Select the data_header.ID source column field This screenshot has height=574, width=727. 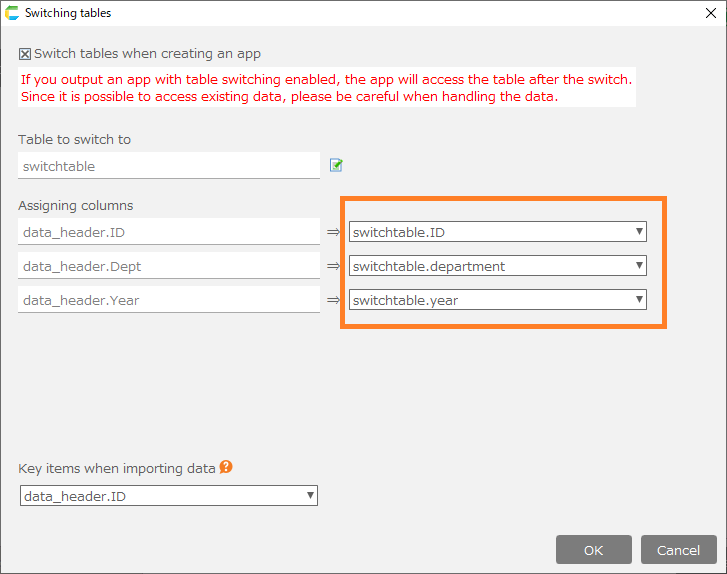pos(168,232)
